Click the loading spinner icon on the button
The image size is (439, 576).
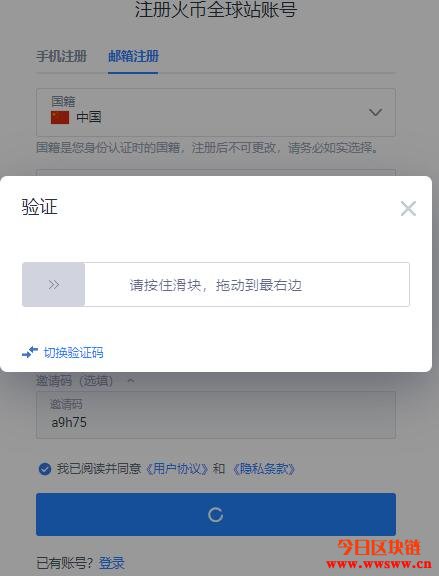pos(216,515)
